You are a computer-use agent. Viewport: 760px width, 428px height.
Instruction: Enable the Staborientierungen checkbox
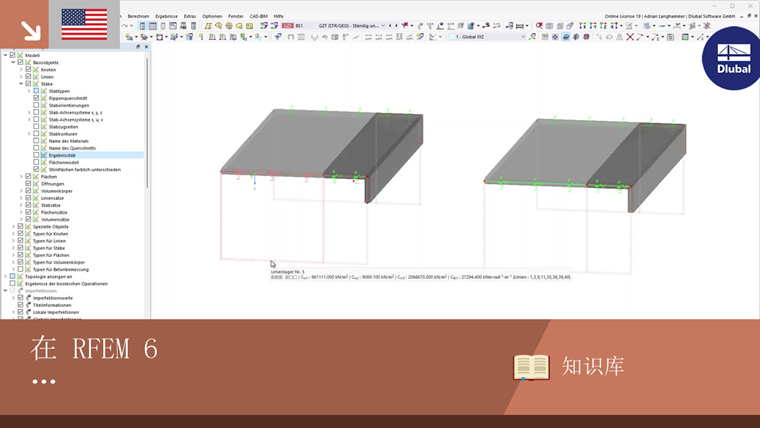click(36, 105)
